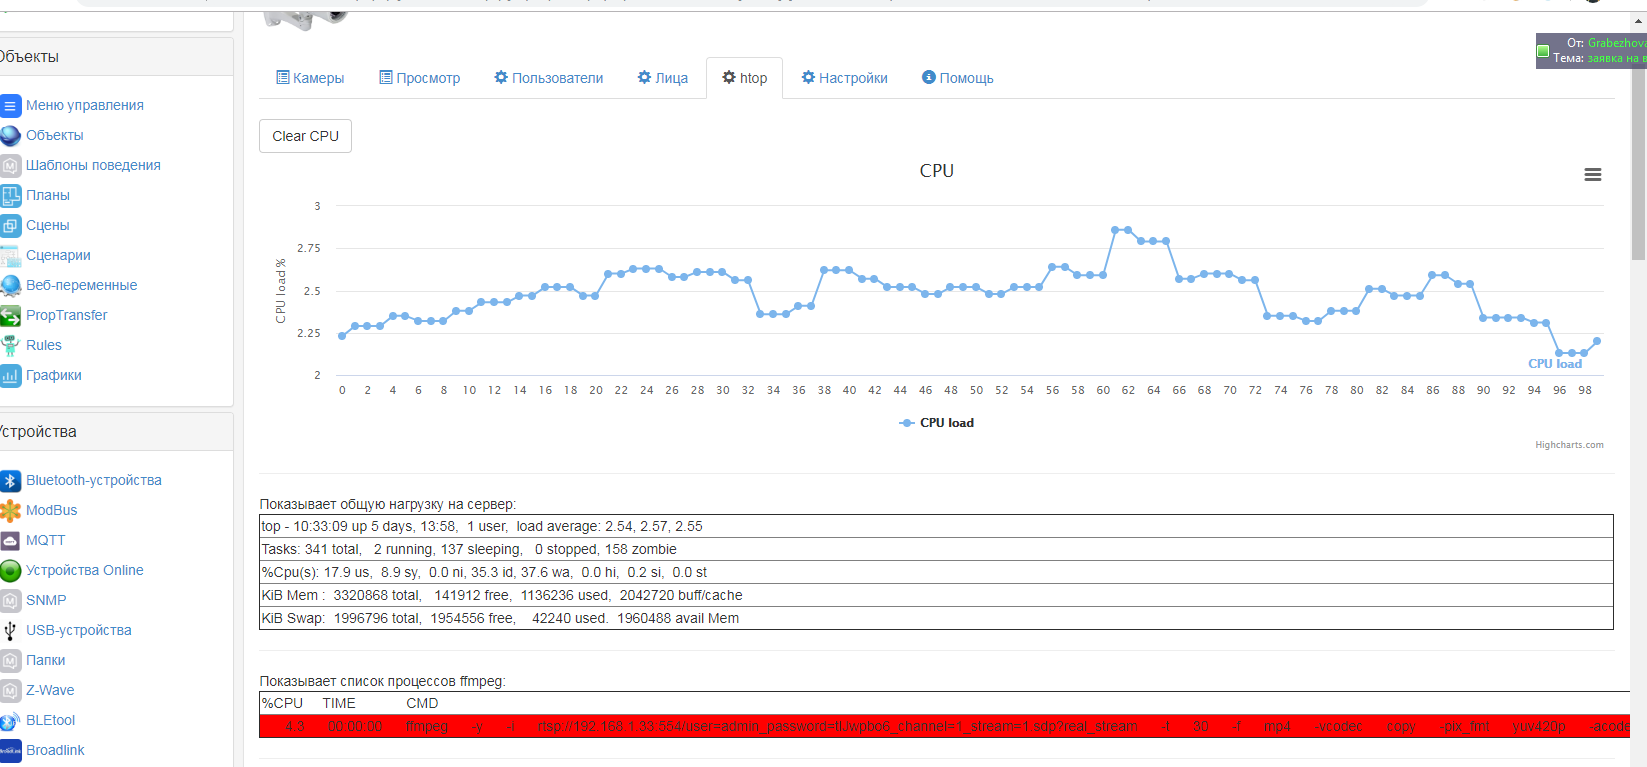The height and width of the screenshot is (767, 1647).
Task: Click the red ffmpeg process row
Action: click(944, 726)
